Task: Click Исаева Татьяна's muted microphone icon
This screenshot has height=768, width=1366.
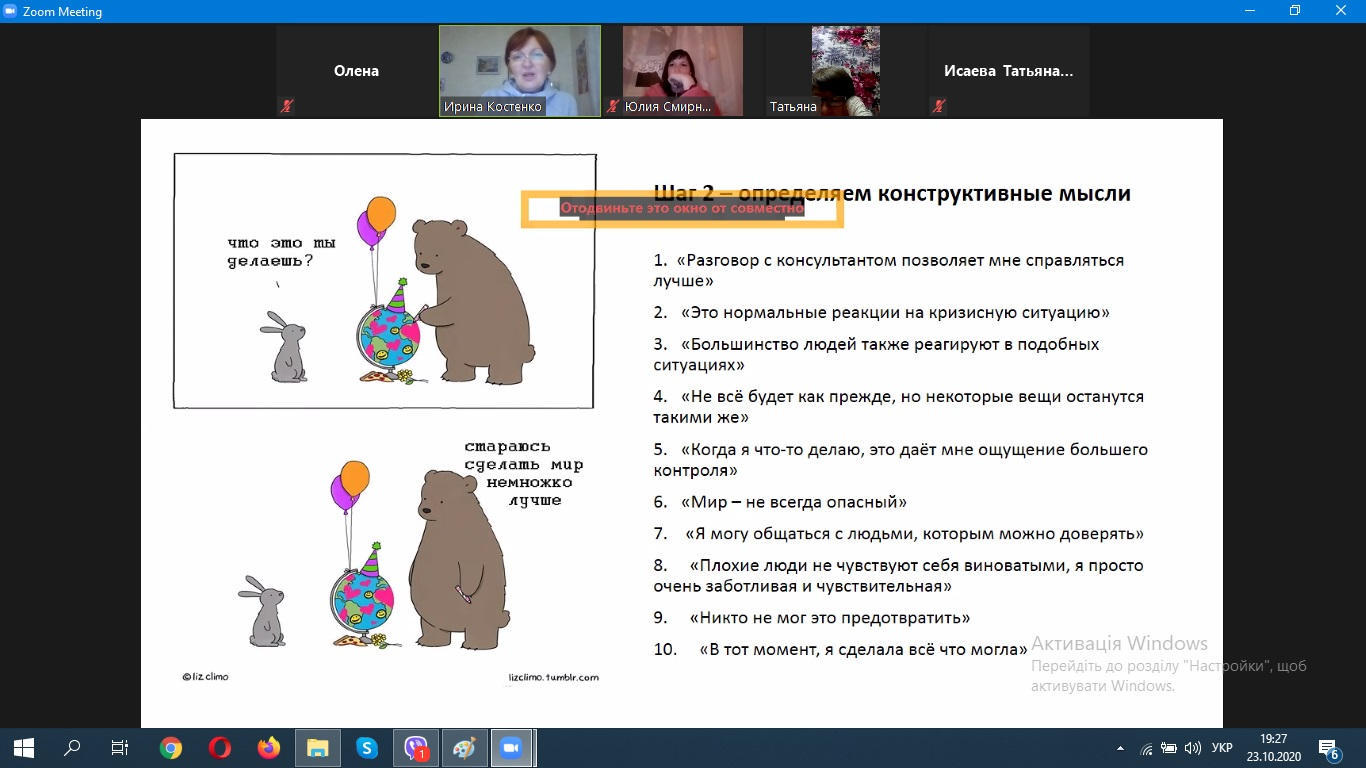Action: point(939,106)
